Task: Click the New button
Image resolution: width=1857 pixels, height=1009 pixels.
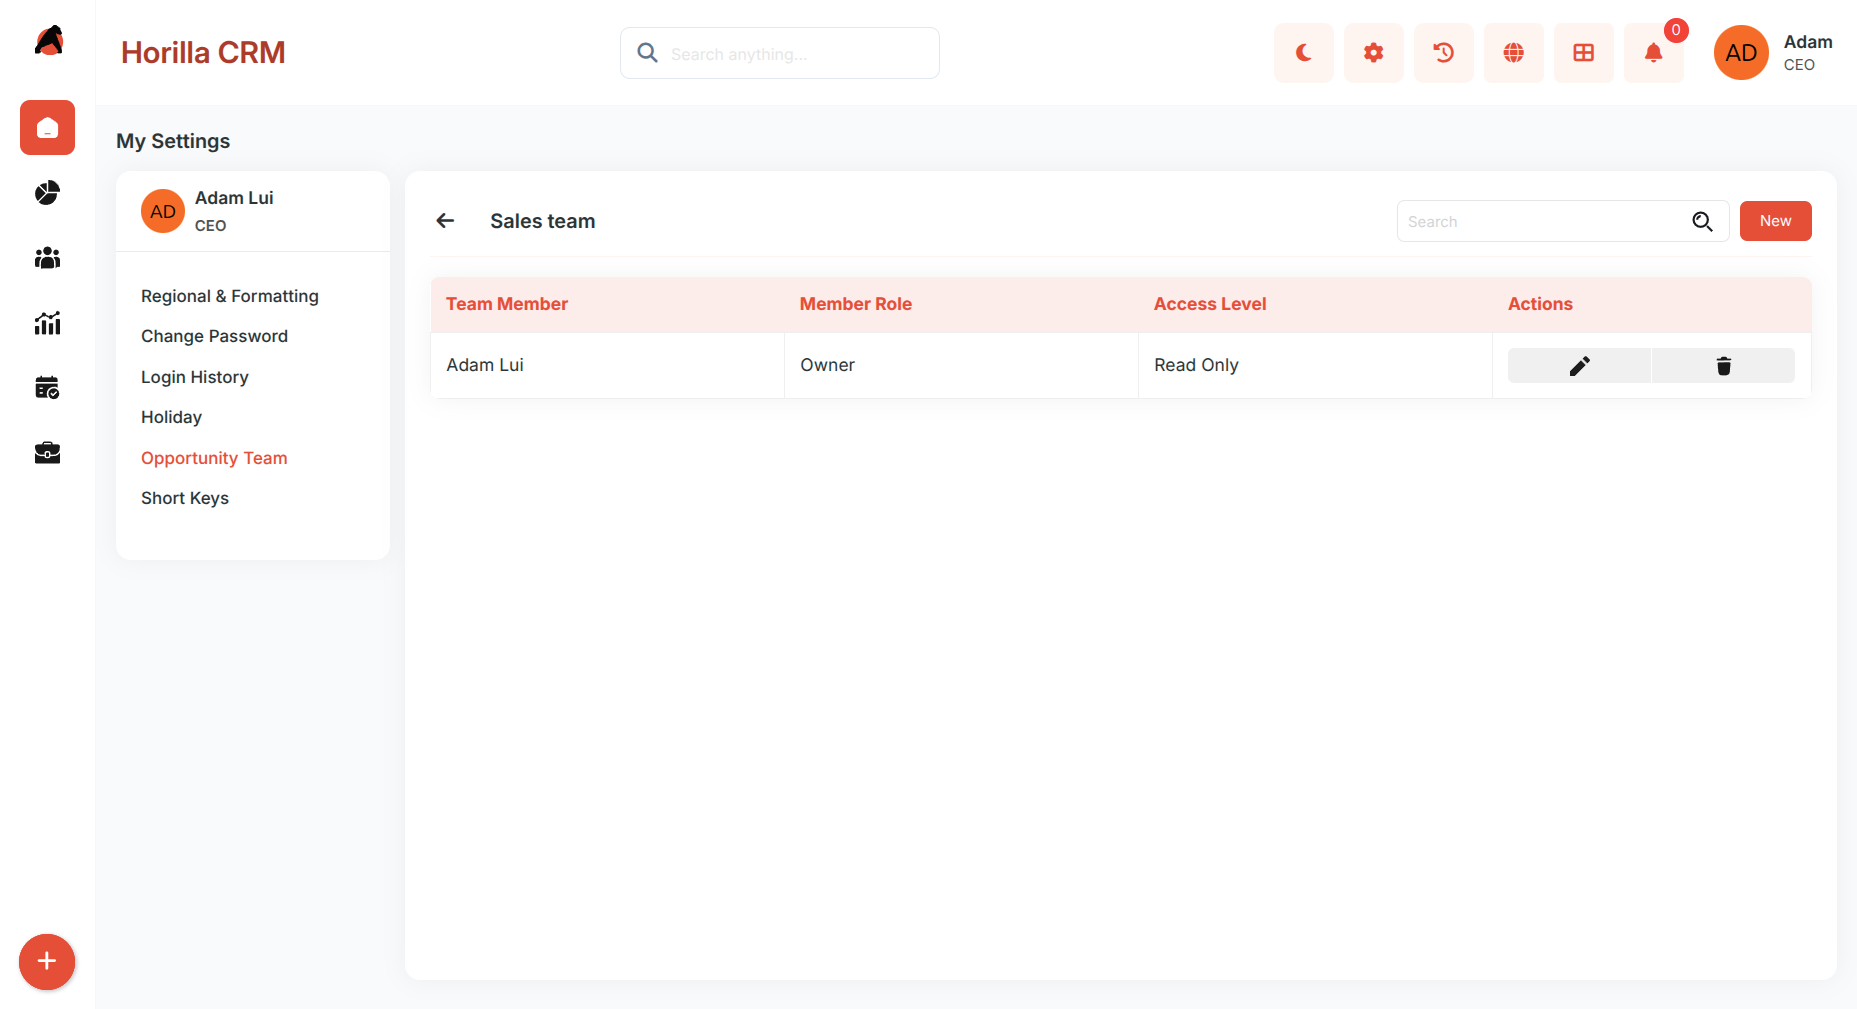Action: tap(1775, 221)
